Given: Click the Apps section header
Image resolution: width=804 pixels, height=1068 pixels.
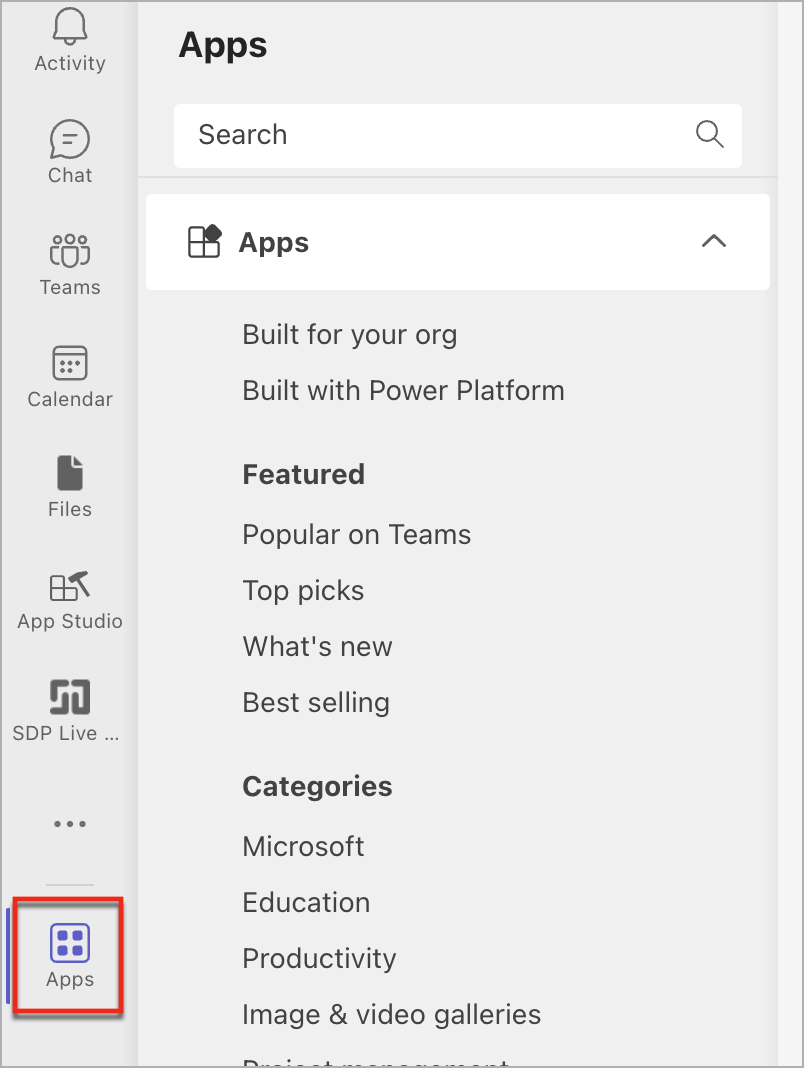Looking at the screenshot, I should [274, 242].
